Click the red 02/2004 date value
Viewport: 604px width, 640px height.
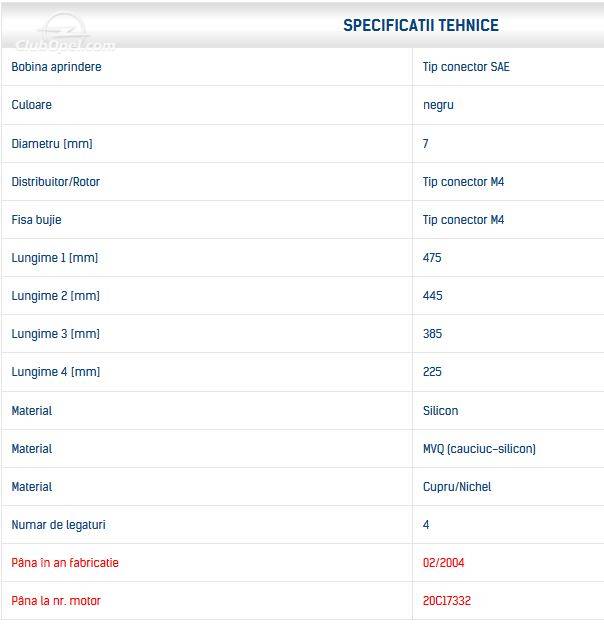coord(444,563)
